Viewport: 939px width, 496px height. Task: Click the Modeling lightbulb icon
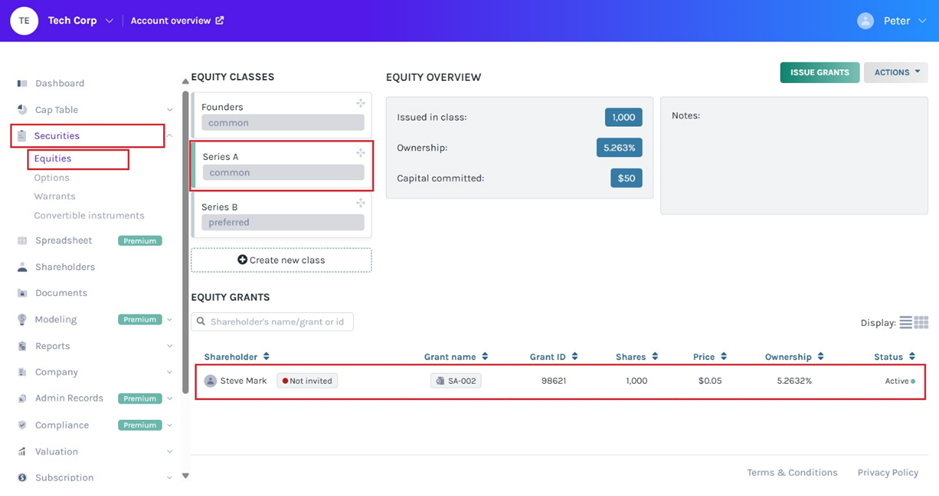pos(22,320)
